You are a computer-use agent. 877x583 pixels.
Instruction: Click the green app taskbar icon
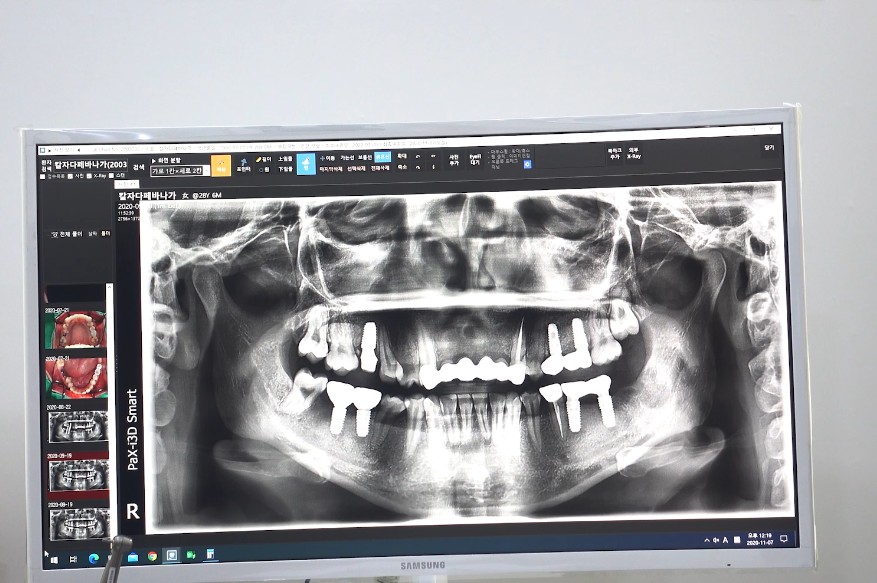tap(191, 555)
